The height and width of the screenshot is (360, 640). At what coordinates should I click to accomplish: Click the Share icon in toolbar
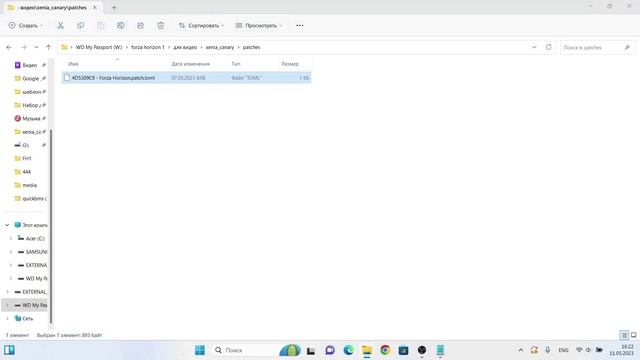click(140, 25)
